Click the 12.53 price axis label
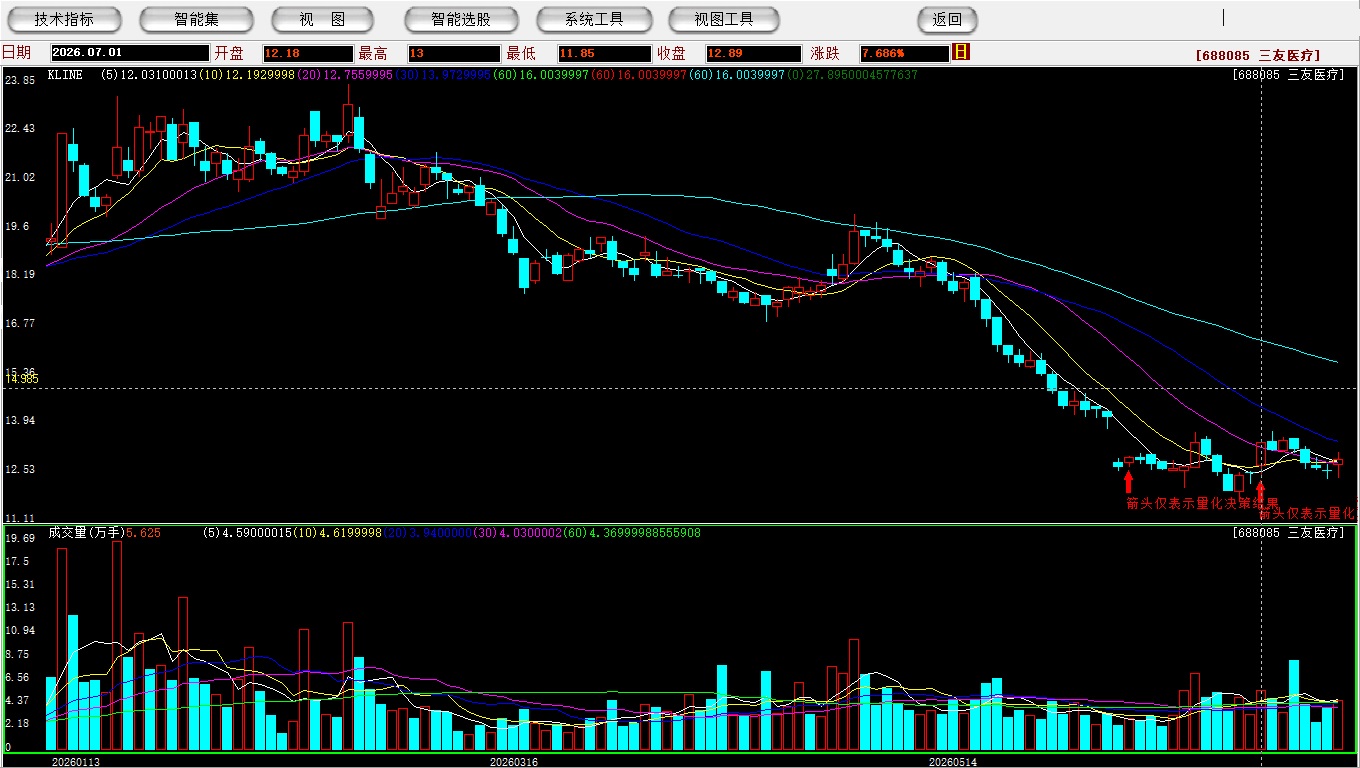This screenshot has height=768, width=1360. pos(20,469)
